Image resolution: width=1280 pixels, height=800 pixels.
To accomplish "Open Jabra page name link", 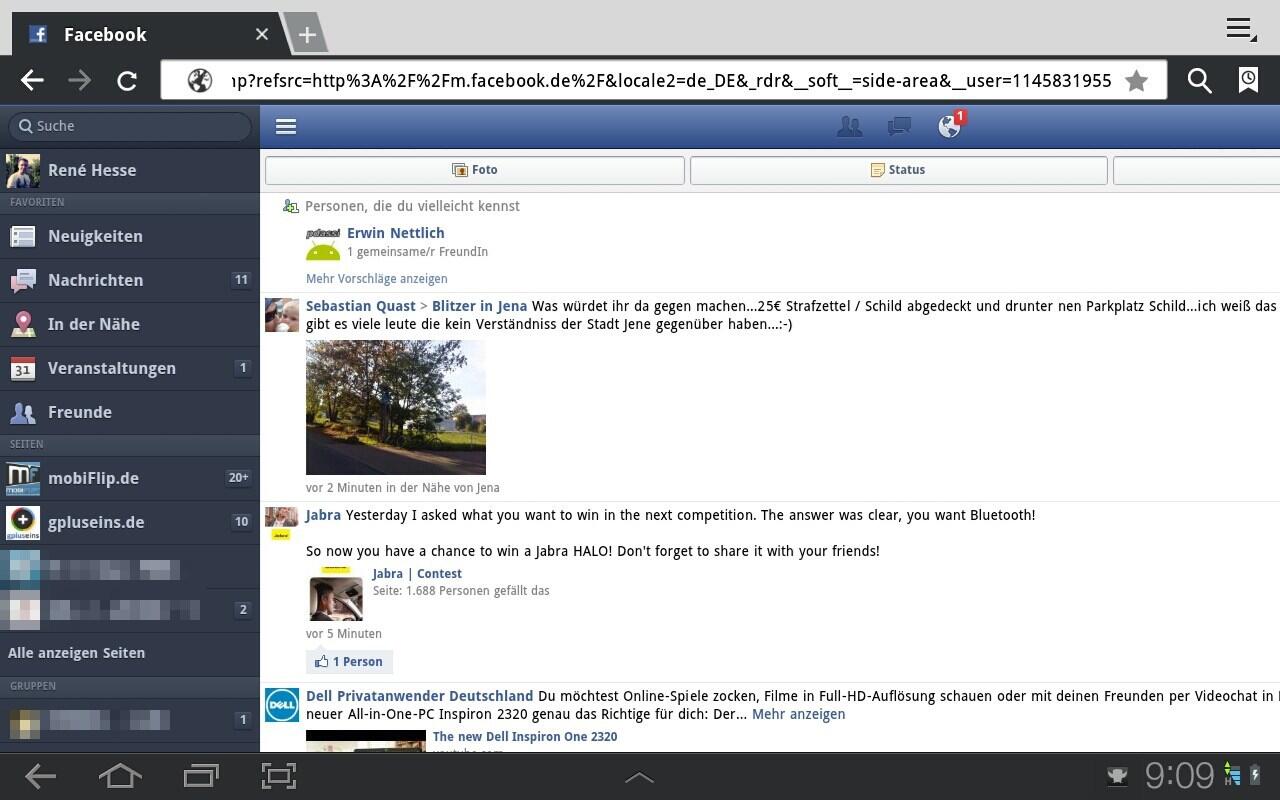I will (323, 515).
